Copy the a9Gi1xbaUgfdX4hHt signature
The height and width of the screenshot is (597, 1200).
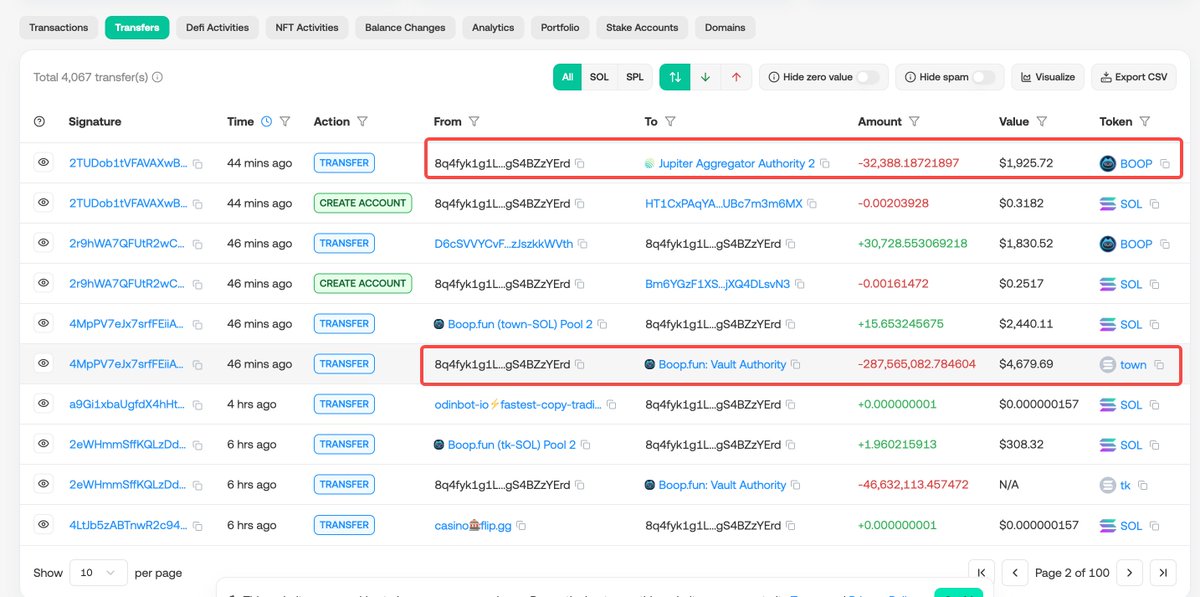click(198, 405)
